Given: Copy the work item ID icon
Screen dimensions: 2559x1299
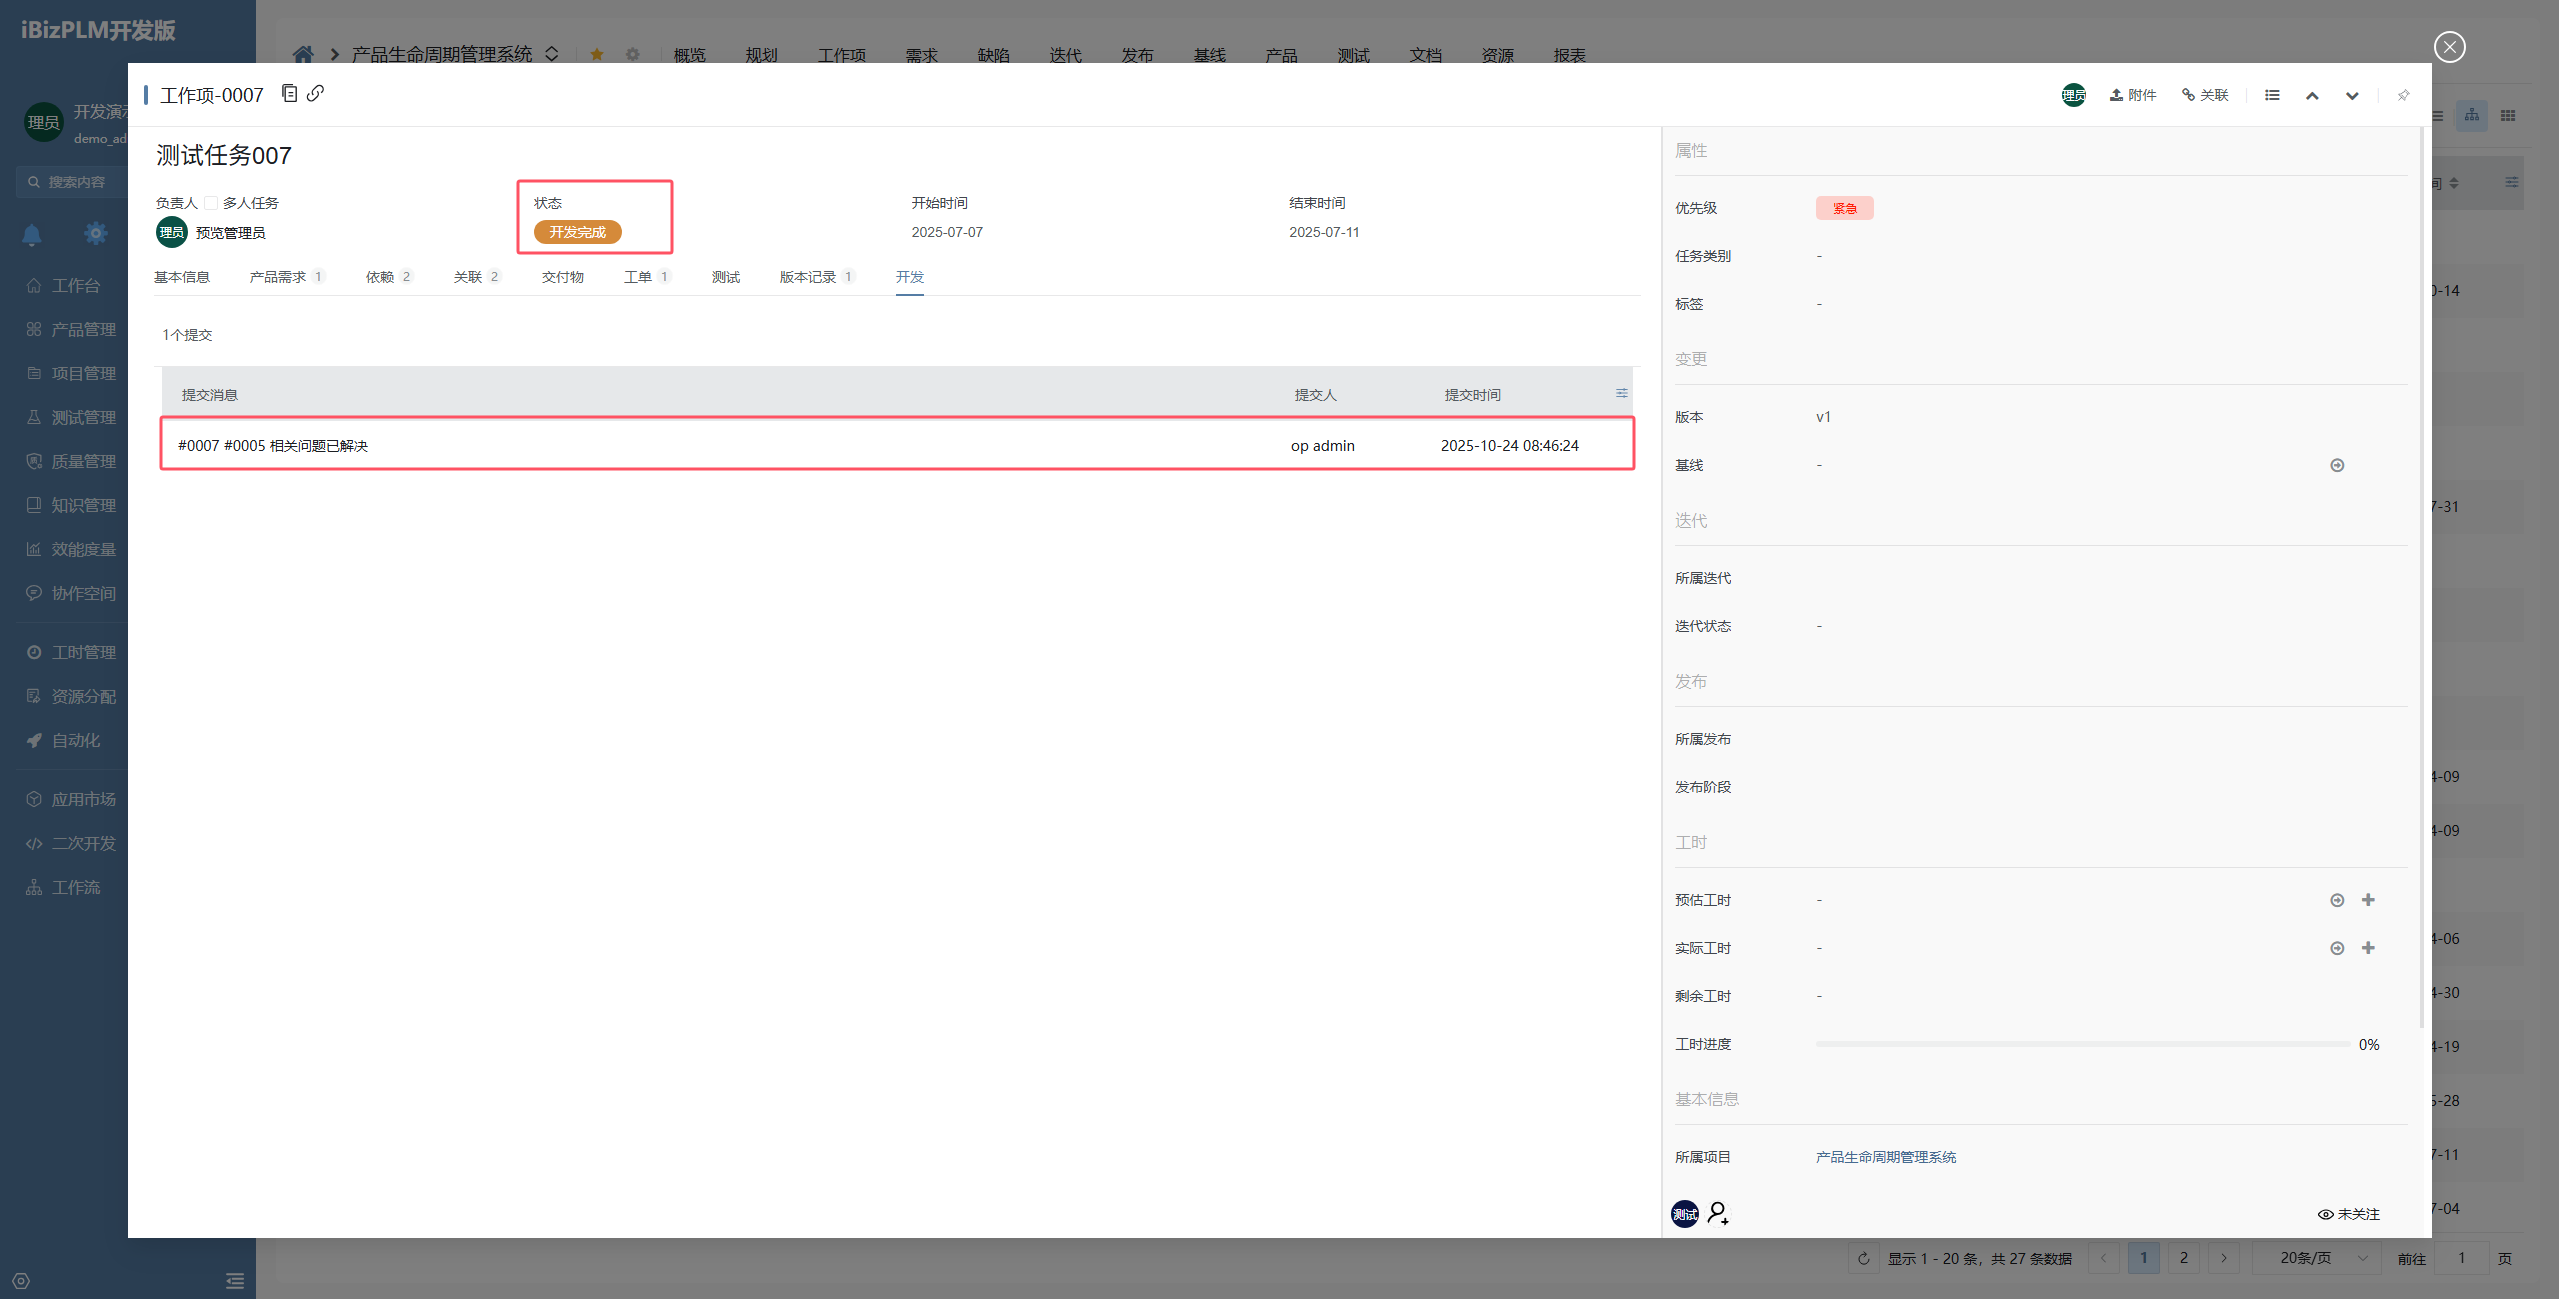Looking at the screenshot, I should point(289,94).
